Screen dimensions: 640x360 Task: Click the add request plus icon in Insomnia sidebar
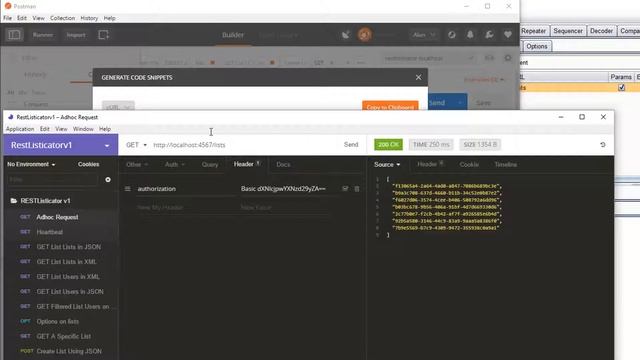pos(108,180)
